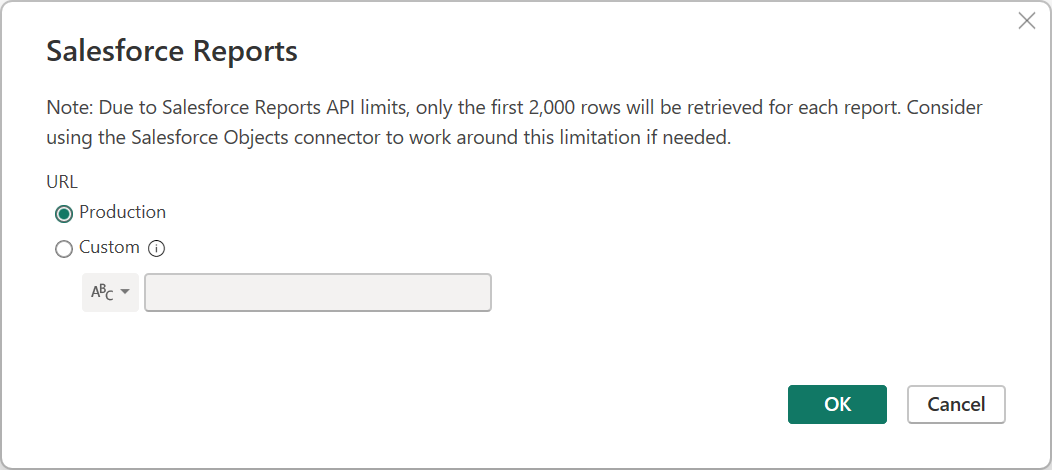Image resolution: width=1052 pixels, height=470 pixels.
Task: Click the Salesforce Reports dialog title
Action: click(172, 51)
